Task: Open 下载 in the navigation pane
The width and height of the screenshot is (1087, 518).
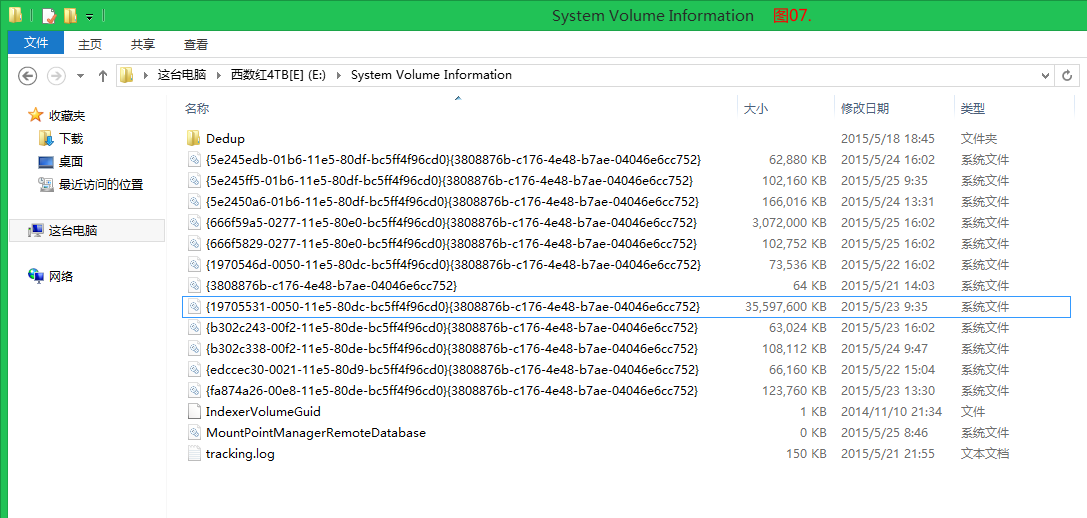Action: pos(71,139)
